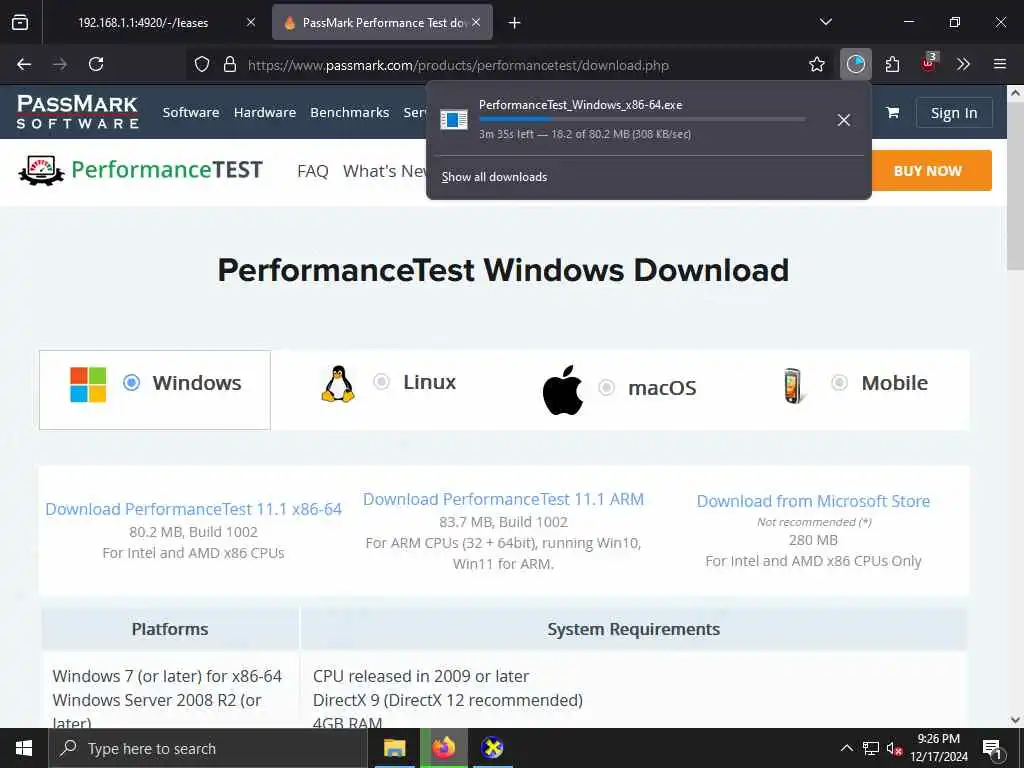Click Show all downloads
Image resolution: width=1024 pixels, height=768 pixels.
click(x=494, y=177)
